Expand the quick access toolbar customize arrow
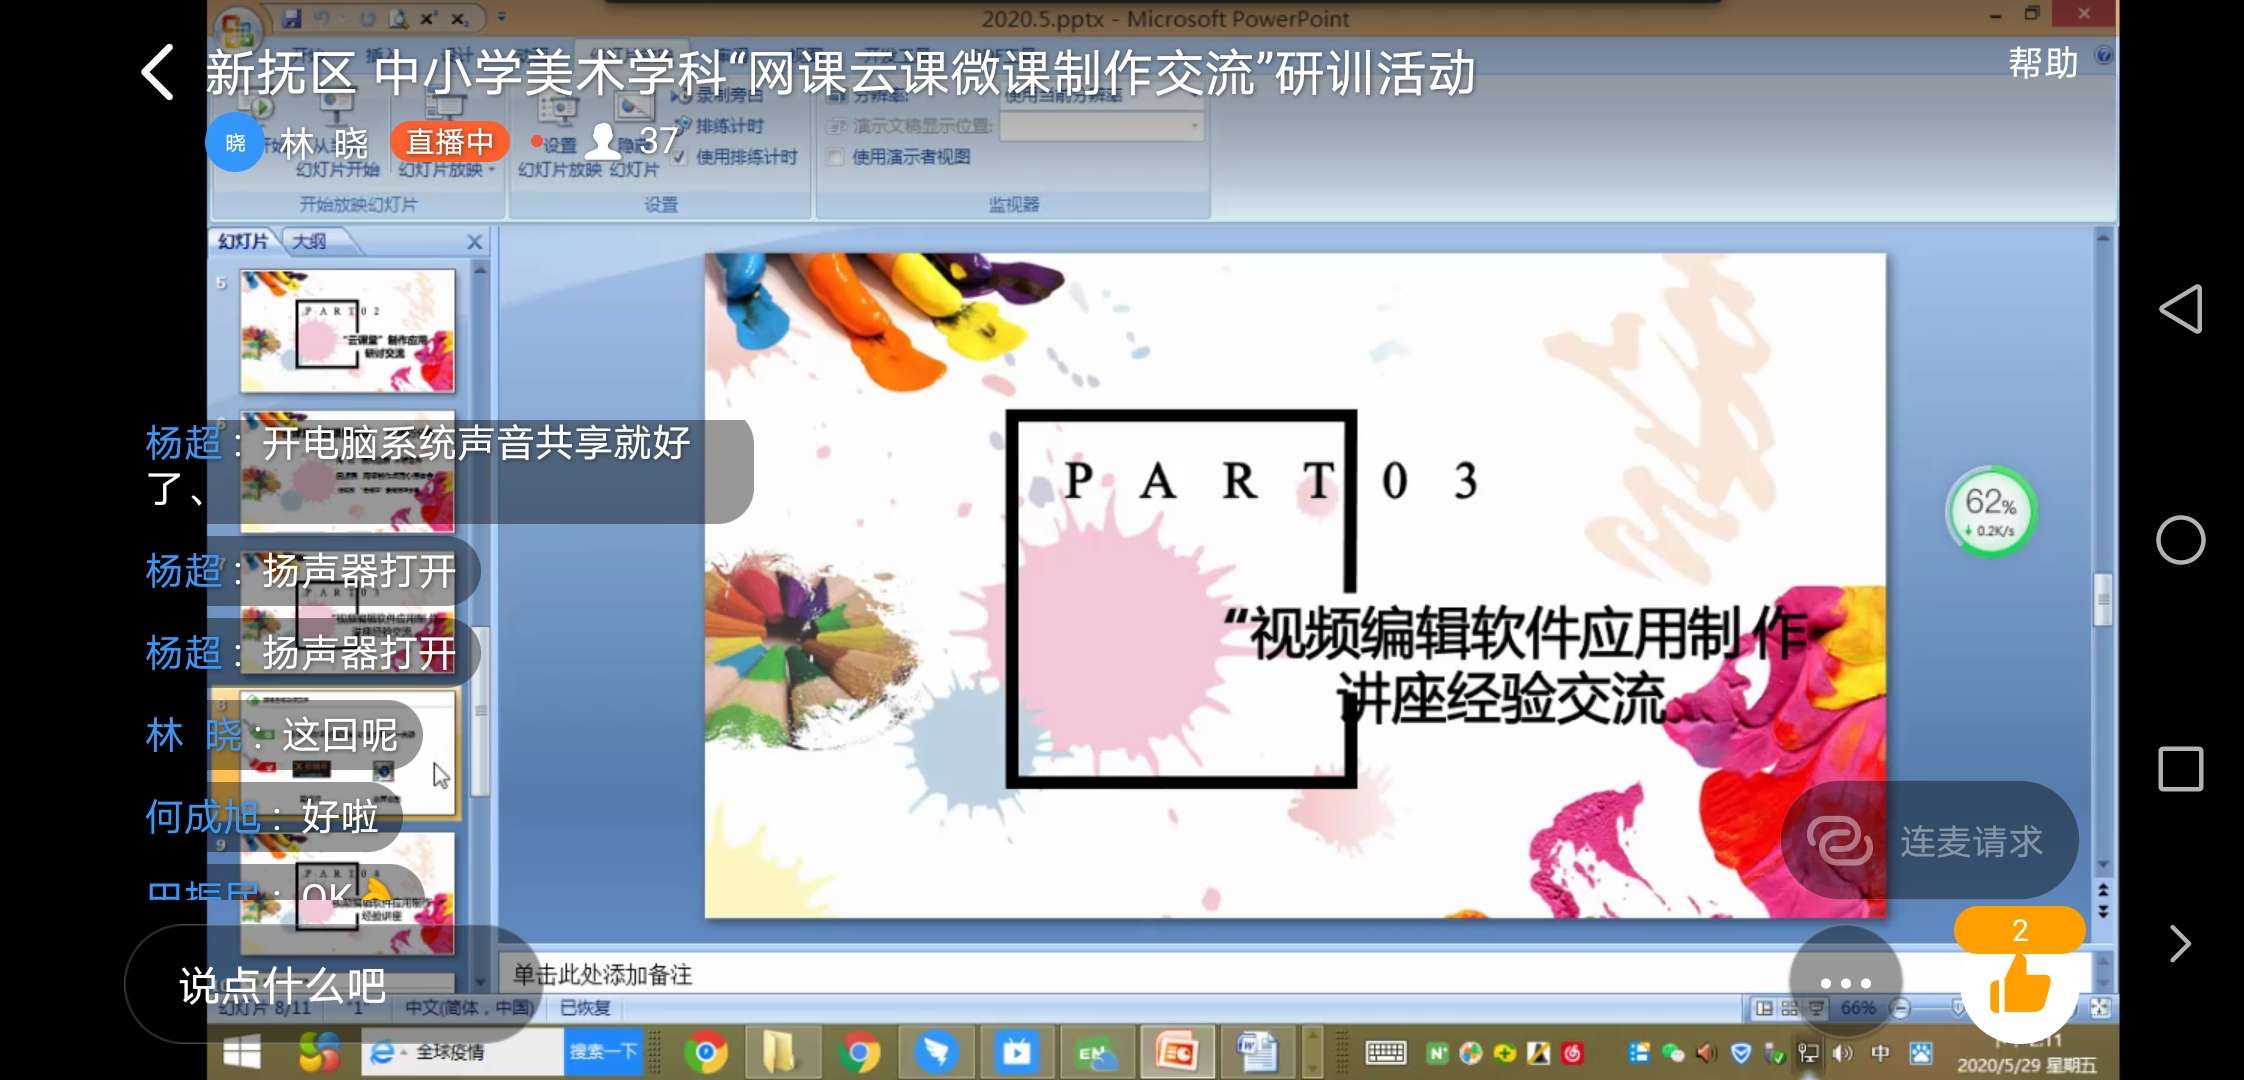The height and width of the screenshot is (1080, 2244). pos(502,18)
